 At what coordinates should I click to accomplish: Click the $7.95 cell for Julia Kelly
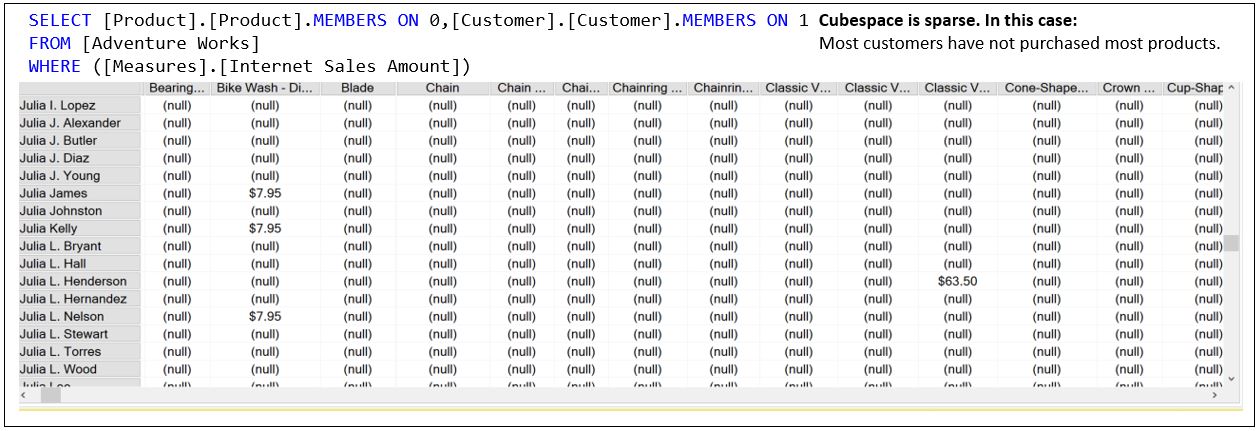pyautogui.click(x=265, y=228)
